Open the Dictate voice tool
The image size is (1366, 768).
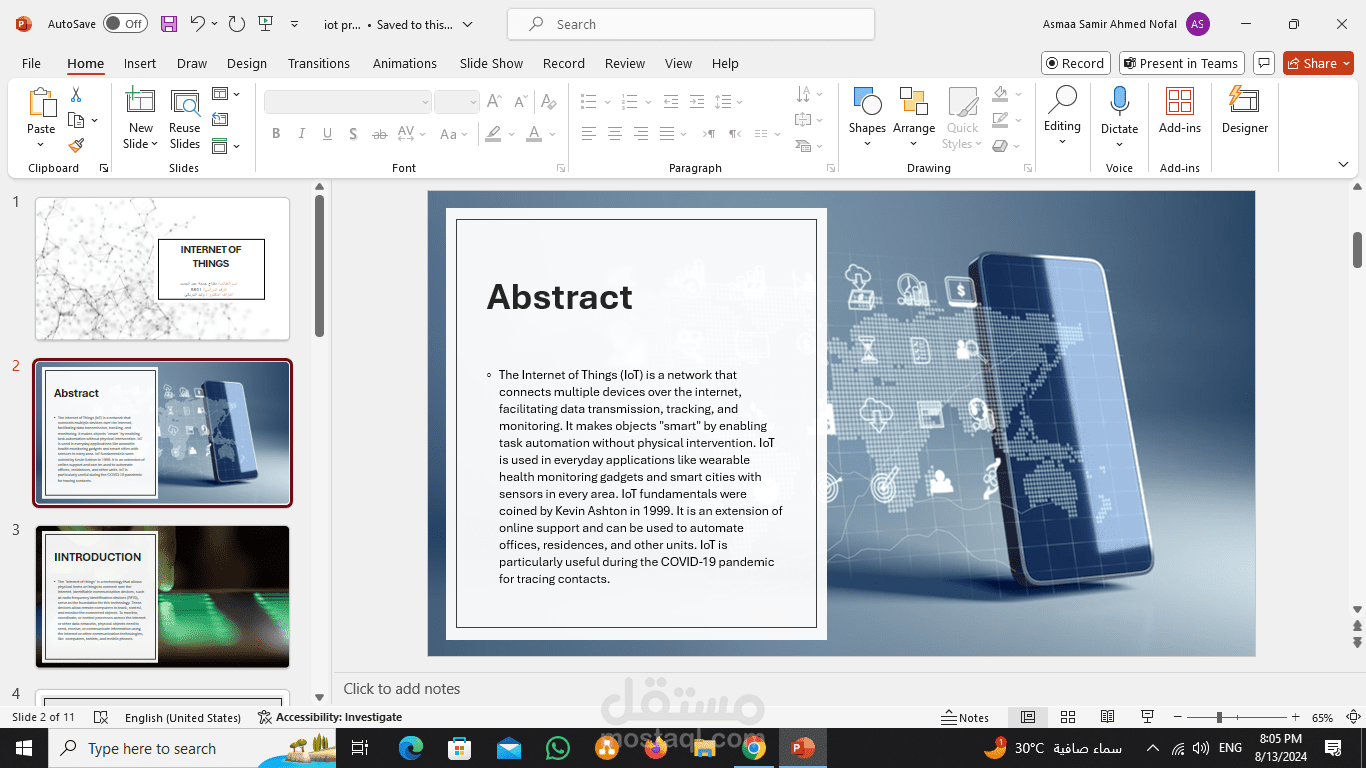tap(1119, 110)
